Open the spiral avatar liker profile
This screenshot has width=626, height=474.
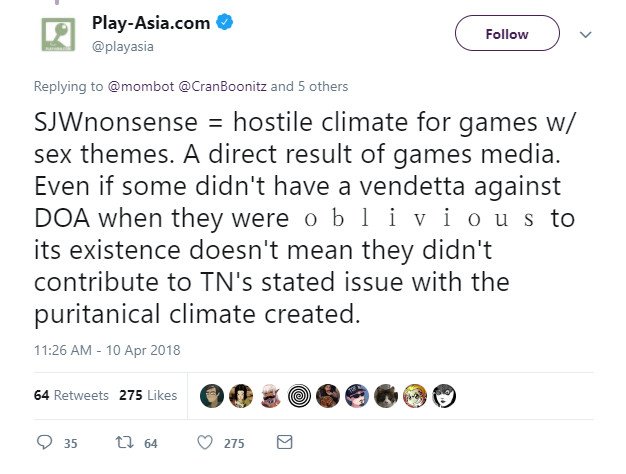point(299,396)
